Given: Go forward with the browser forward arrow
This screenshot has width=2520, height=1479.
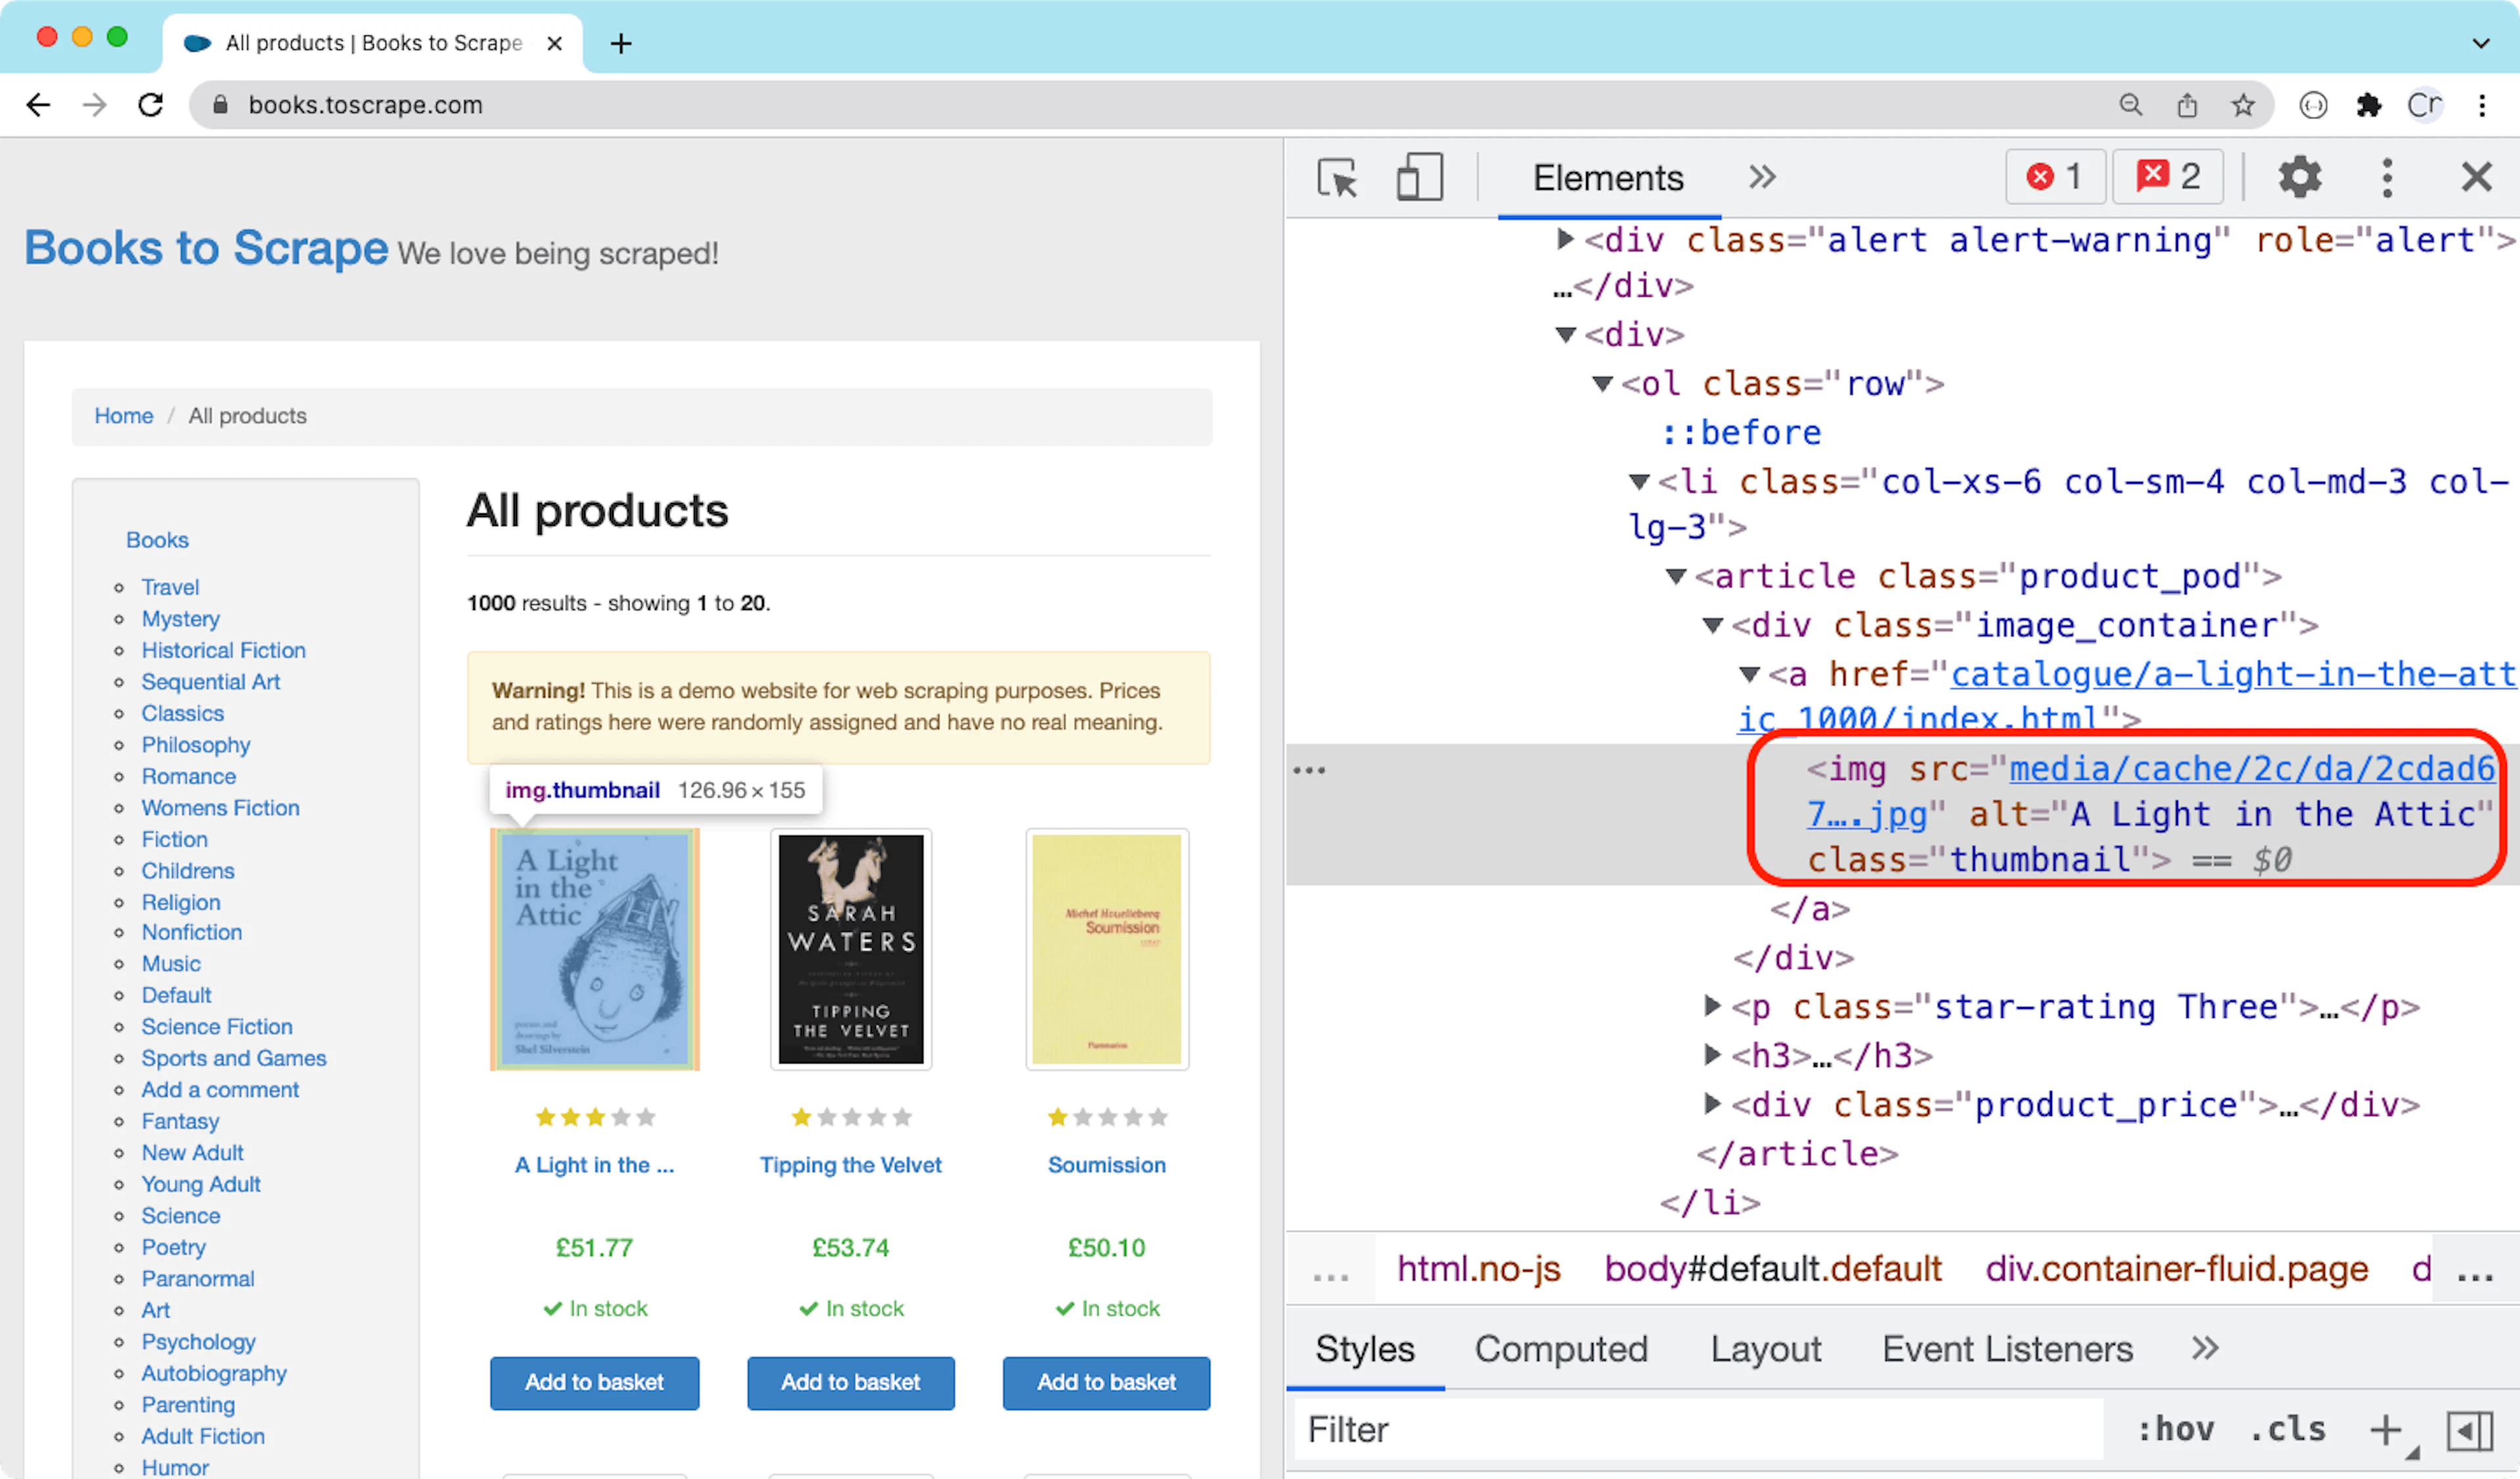Looking at the screenshot, I should (94, 105).
